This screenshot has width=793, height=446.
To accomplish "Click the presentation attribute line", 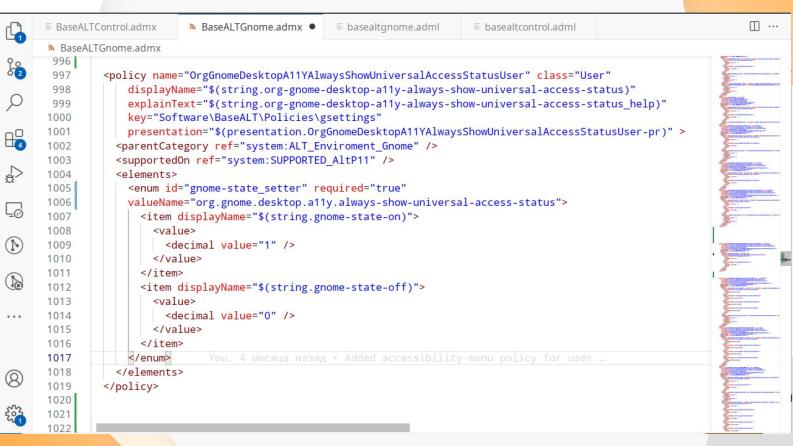I will [406, 132].
